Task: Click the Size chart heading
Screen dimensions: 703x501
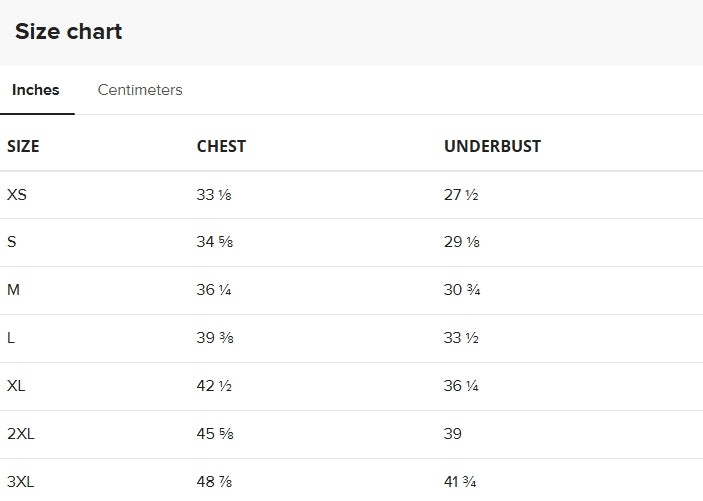Action: pos(69,31)
